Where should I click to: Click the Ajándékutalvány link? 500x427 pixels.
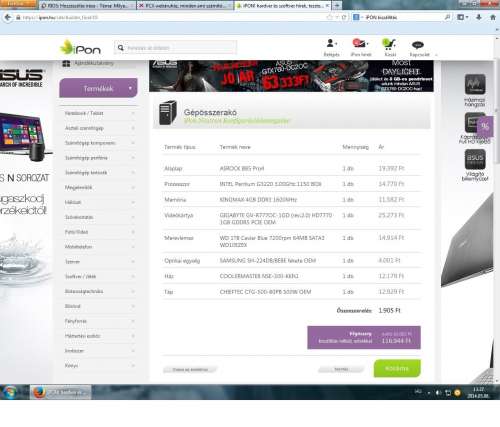point(94,63)
